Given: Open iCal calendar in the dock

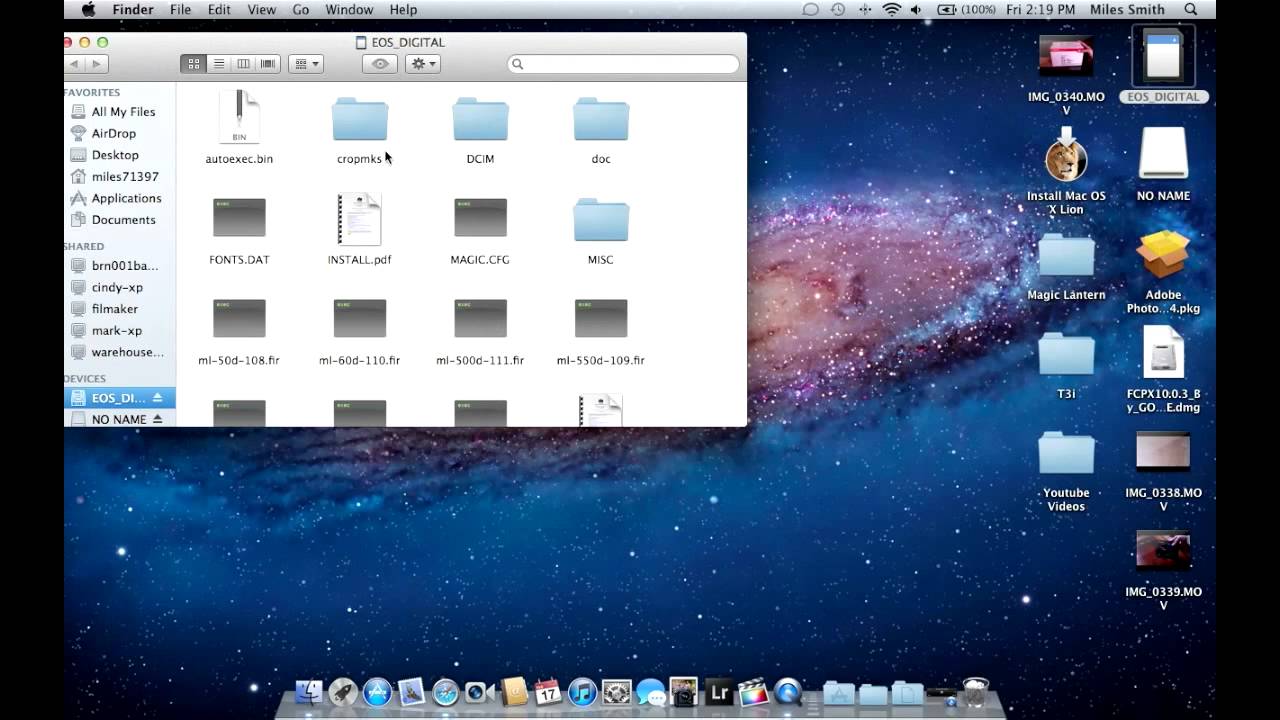Looking at the screenshot, I should (548, 692).
